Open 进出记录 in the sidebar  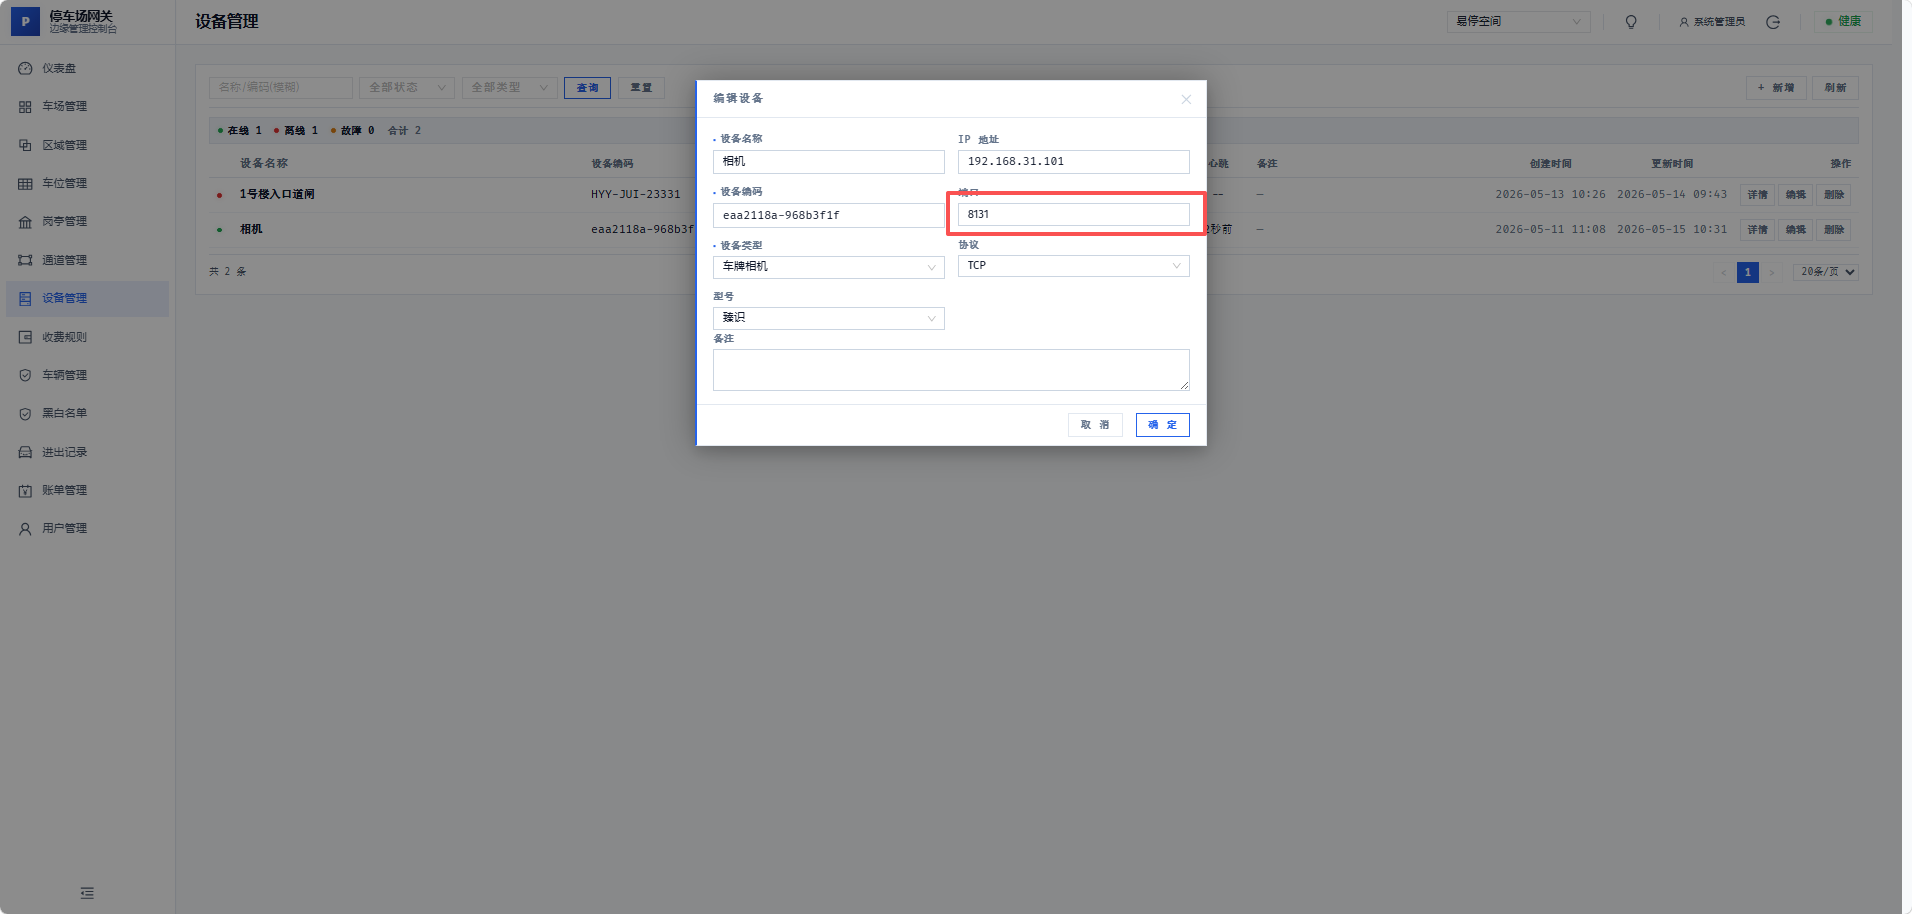[87, 453]
